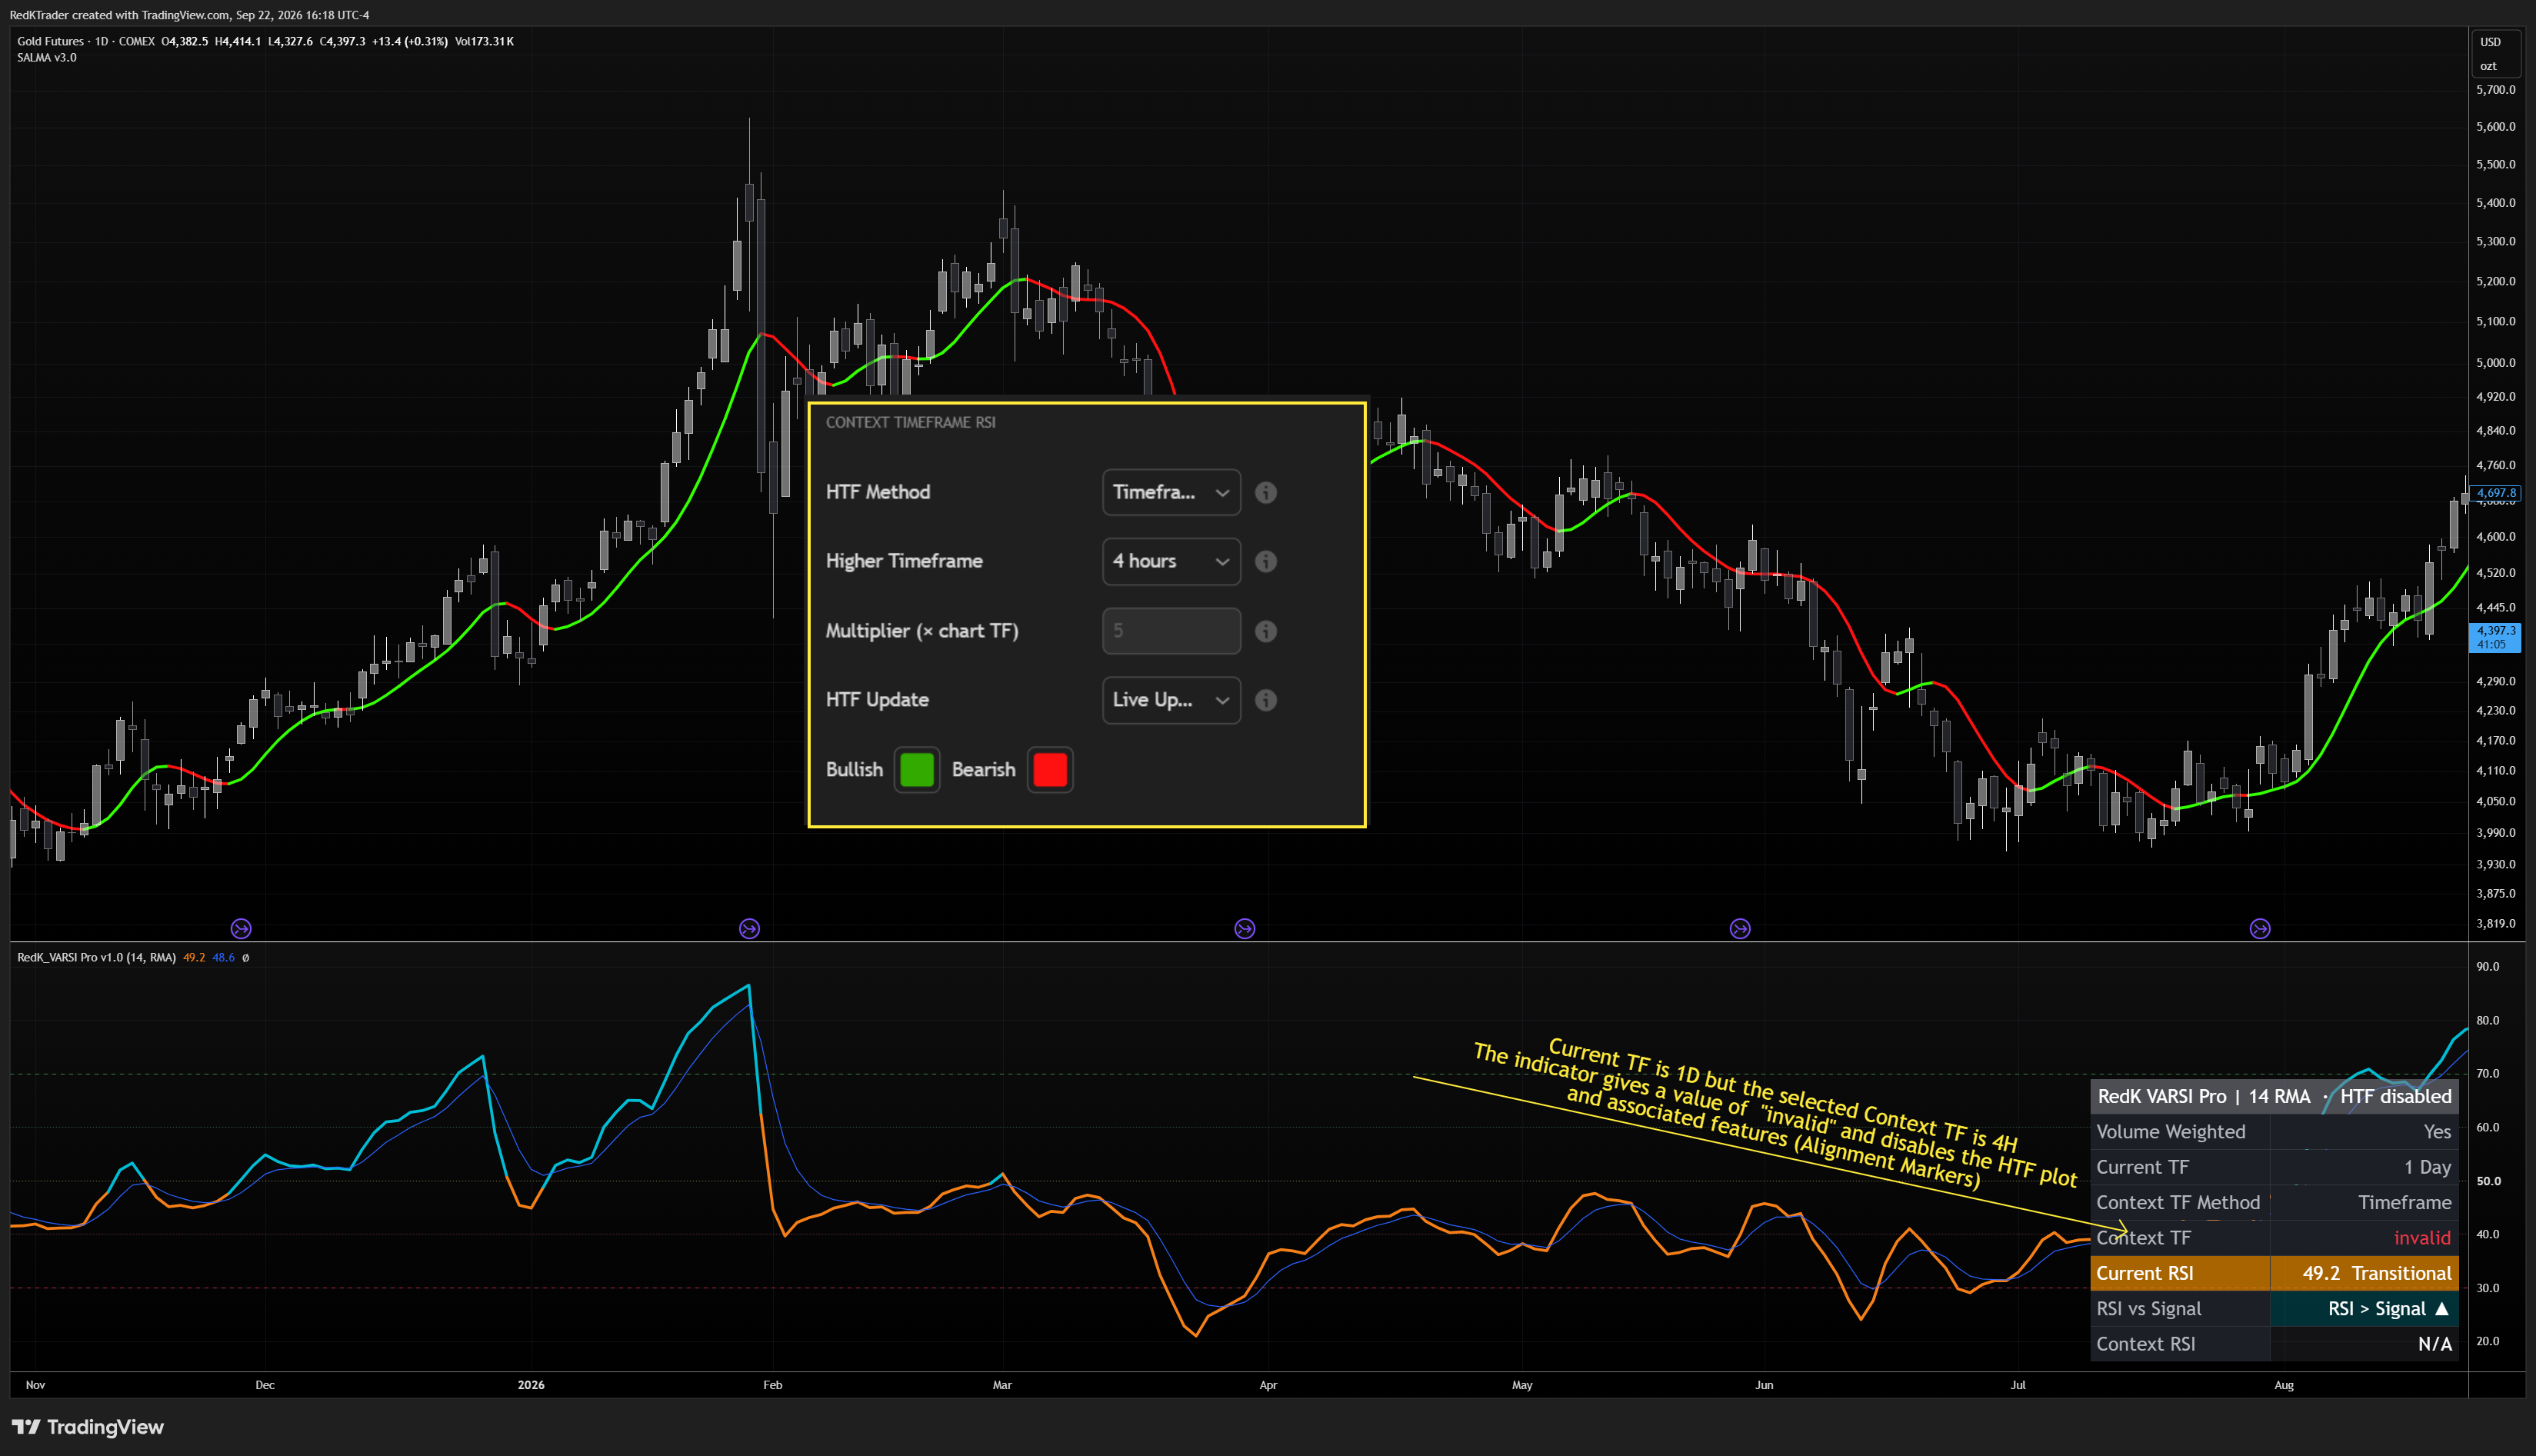Click the contract rollover marker just before Aug
2536x1456 pixels.
pyautogui.click(x=2260, y=929)
